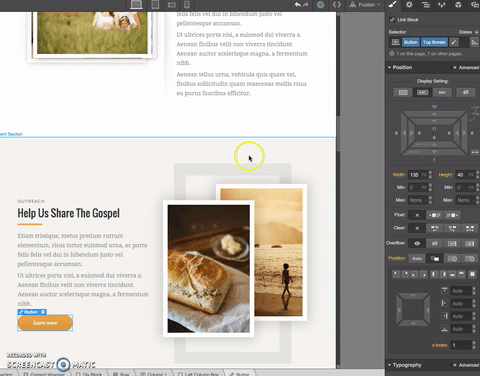Viewport: 480px width, 376px height.
Task: Set Clear to right
Action: point(452,228)
